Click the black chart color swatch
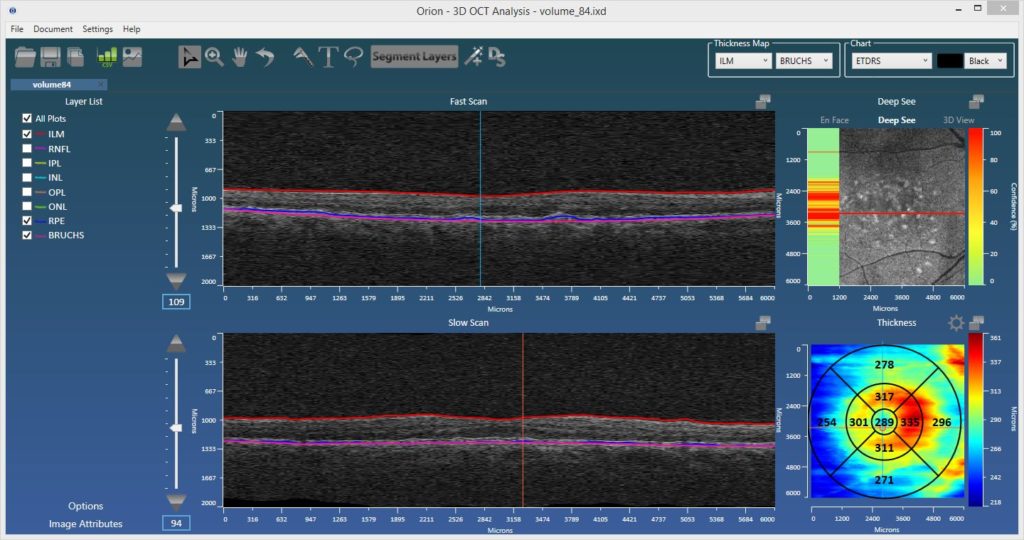Screen dimensions: 1024x540 949,61
